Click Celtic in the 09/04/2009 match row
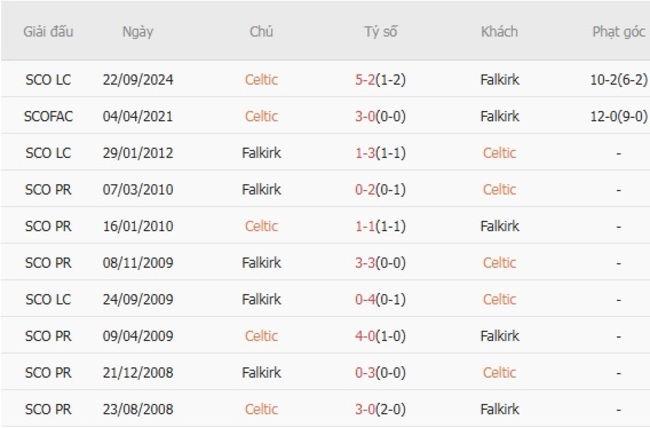Screen dimensions: 650x428 pyautogui.click(x=261, y=336)
